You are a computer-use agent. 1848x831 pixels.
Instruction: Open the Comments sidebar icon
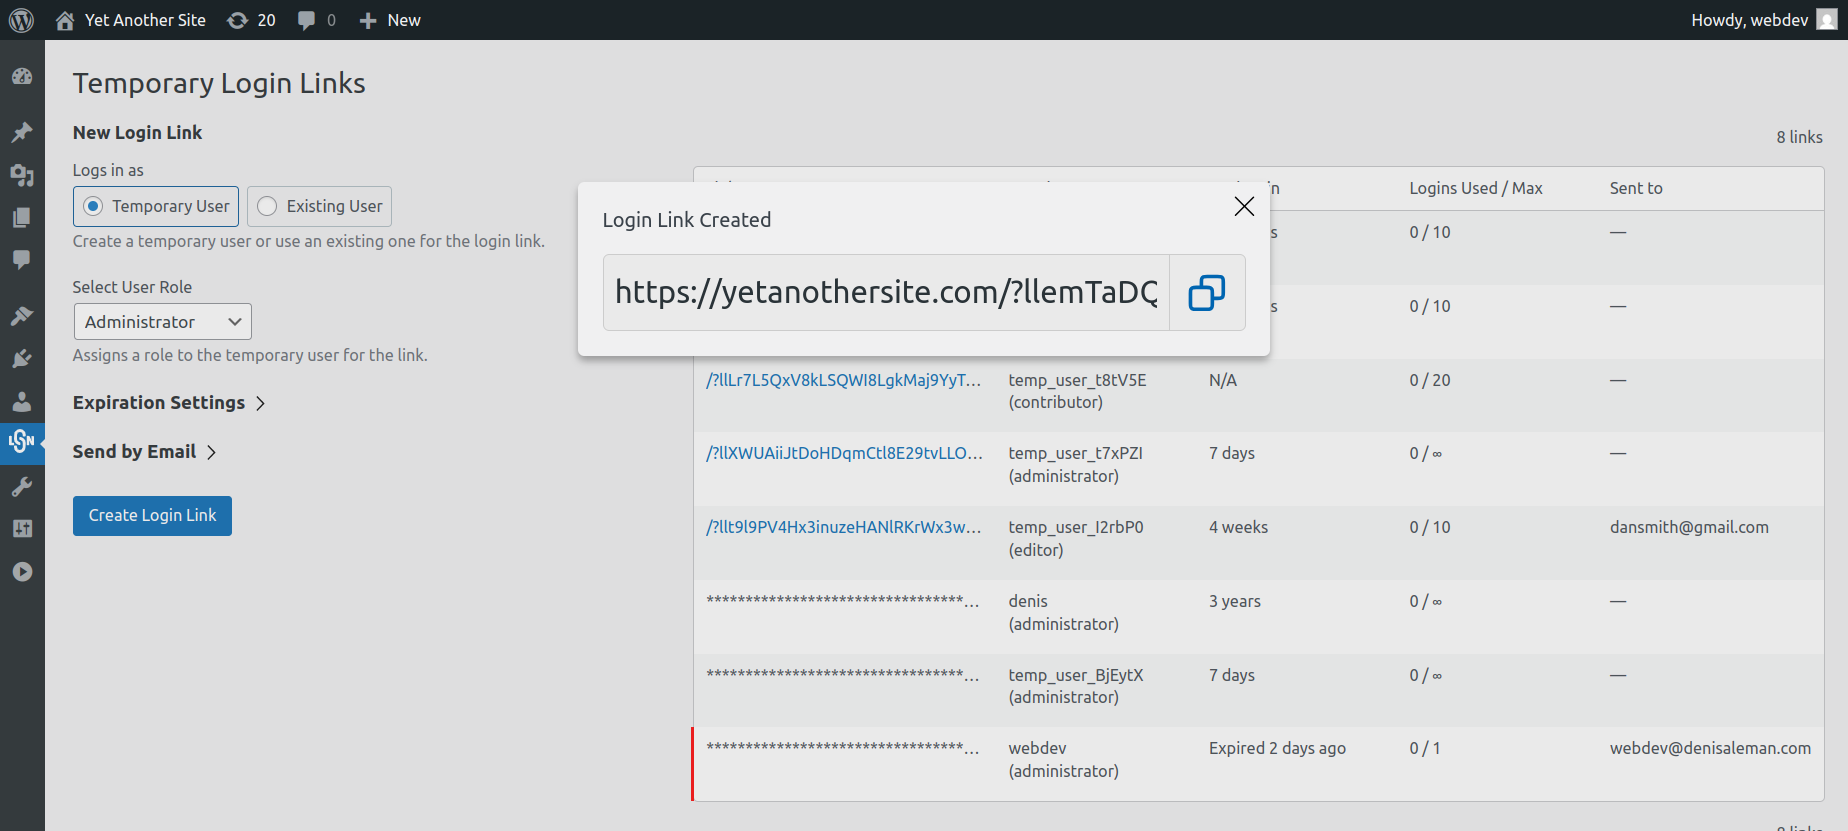[22, 260]
